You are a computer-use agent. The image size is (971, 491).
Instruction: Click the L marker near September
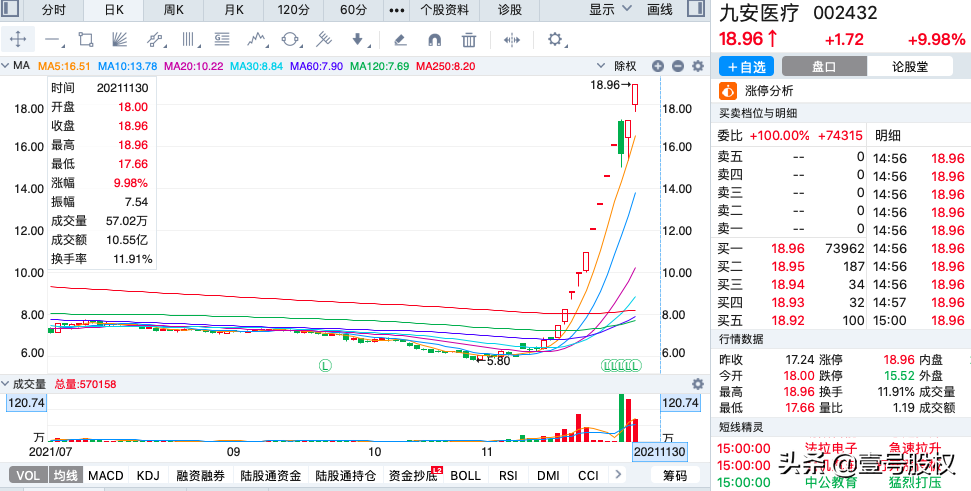[x=324, y=365]
